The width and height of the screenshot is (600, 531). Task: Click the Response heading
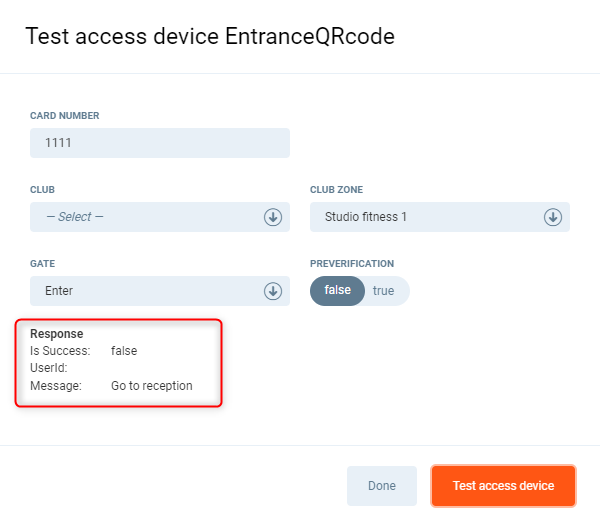(x=57, y=333)
